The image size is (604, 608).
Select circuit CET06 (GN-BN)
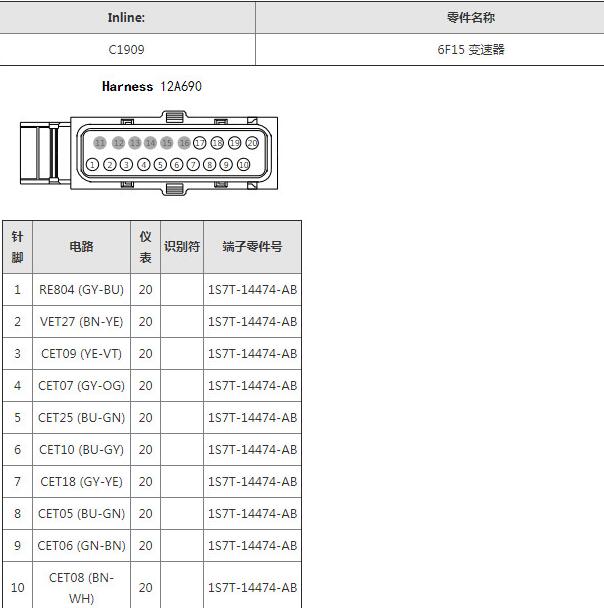pos(81,546)
